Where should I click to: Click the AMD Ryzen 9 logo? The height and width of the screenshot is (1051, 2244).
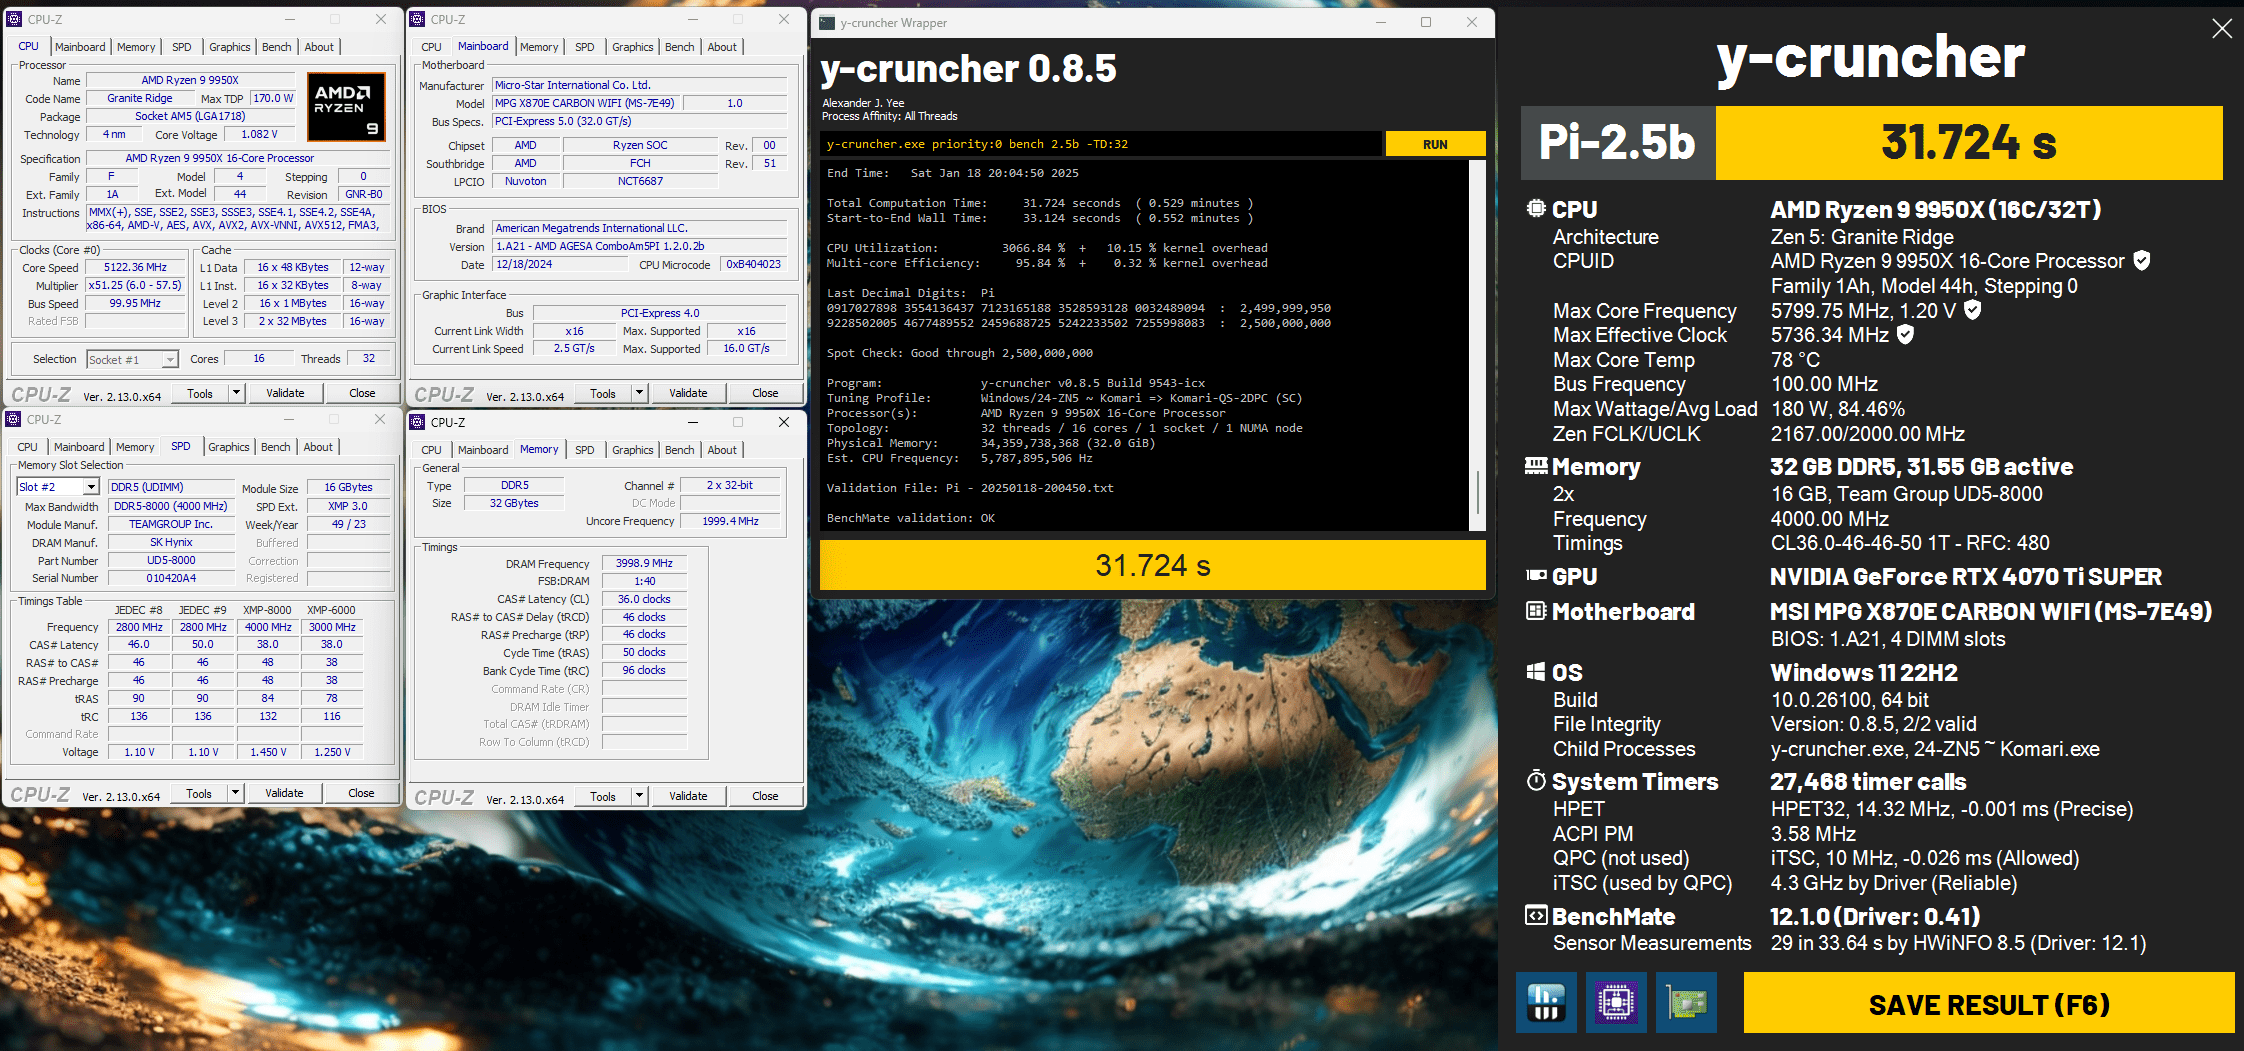tap(346, 105)
